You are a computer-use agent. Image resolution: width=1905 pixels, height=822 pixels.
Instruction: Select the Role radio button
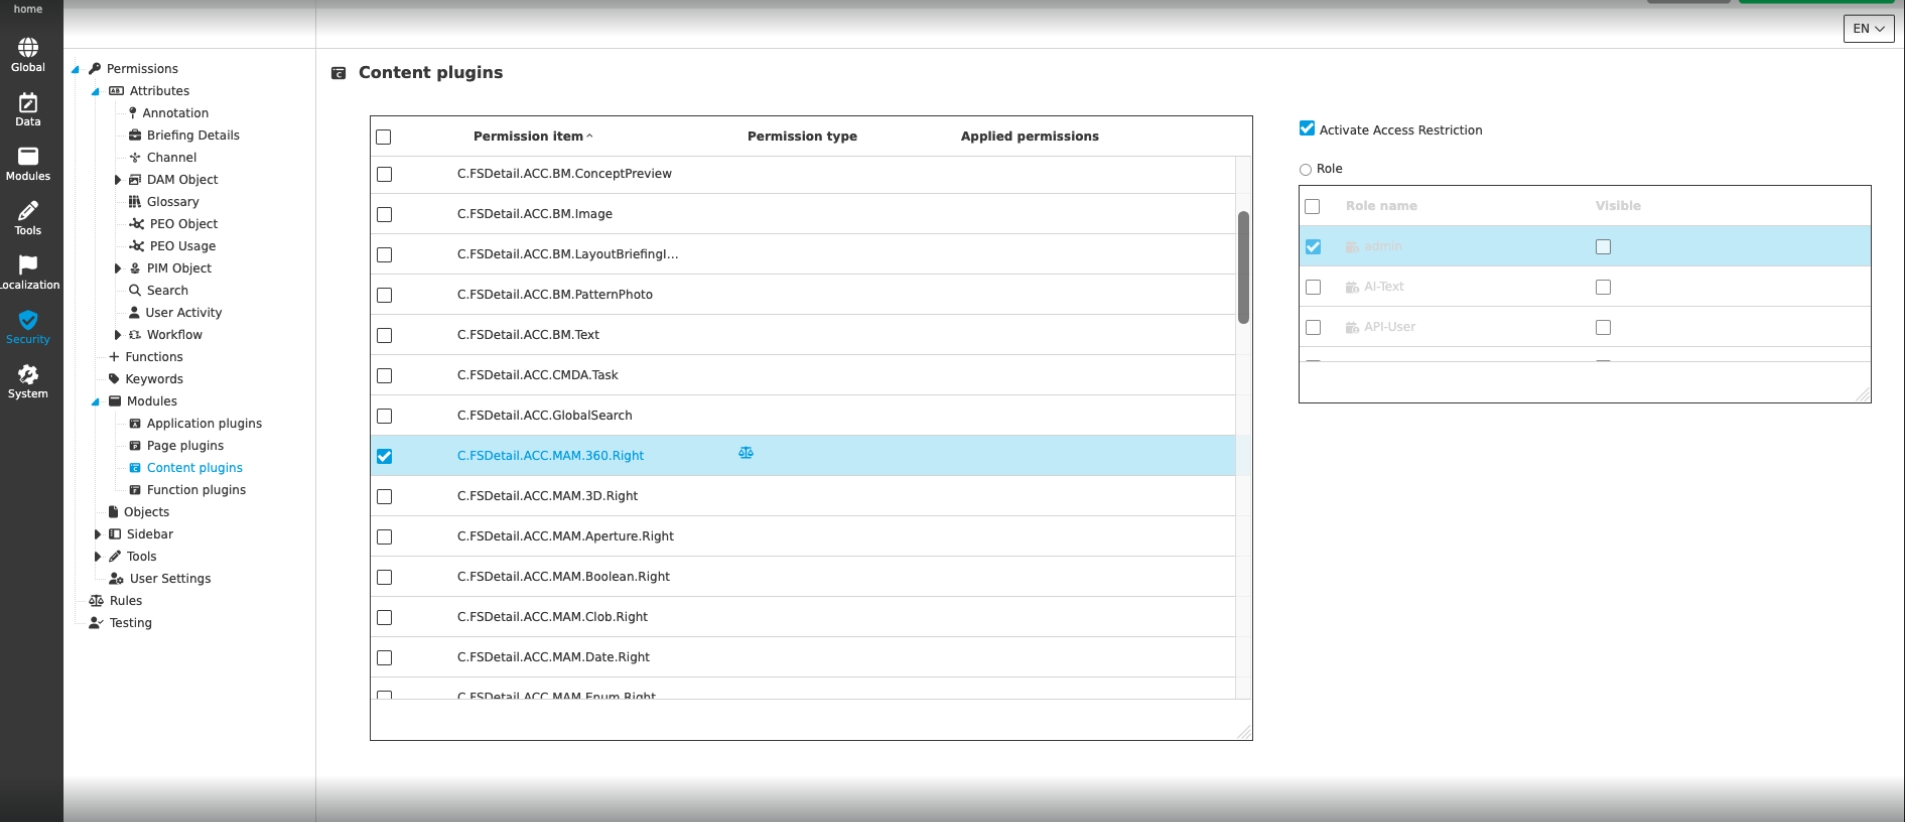(1305, 170)
